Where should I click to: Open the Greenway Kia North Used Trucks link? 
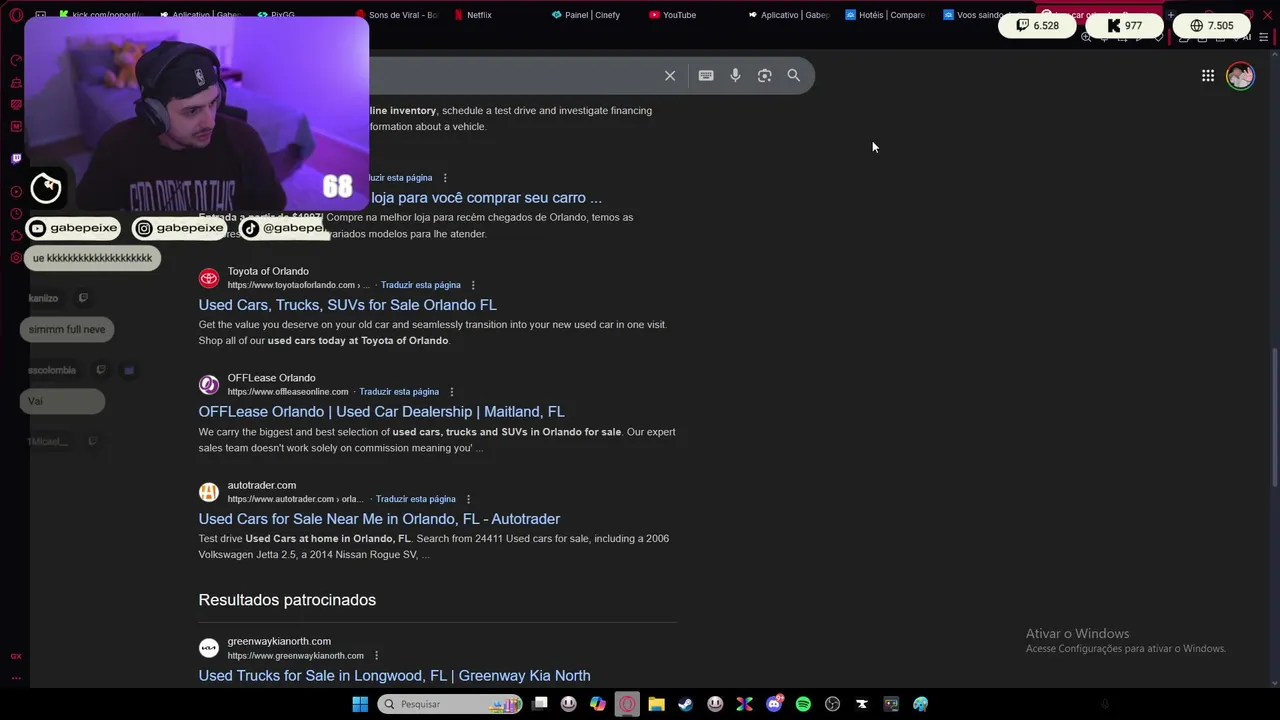(394, 676)
